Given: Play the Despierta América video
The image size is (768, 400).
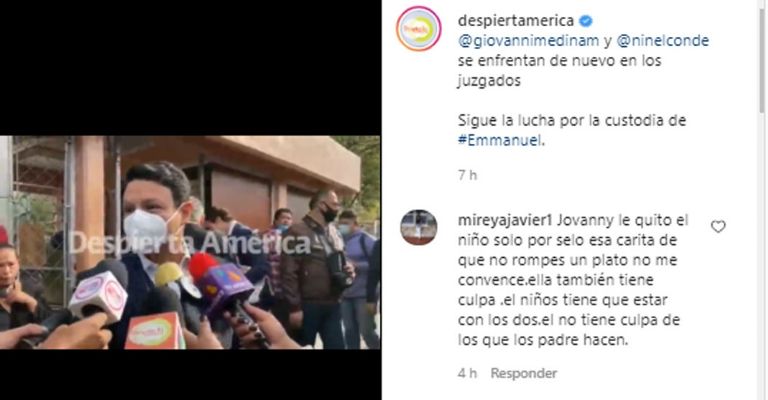Looking at the screenshot, I should (x=190, y=242).
